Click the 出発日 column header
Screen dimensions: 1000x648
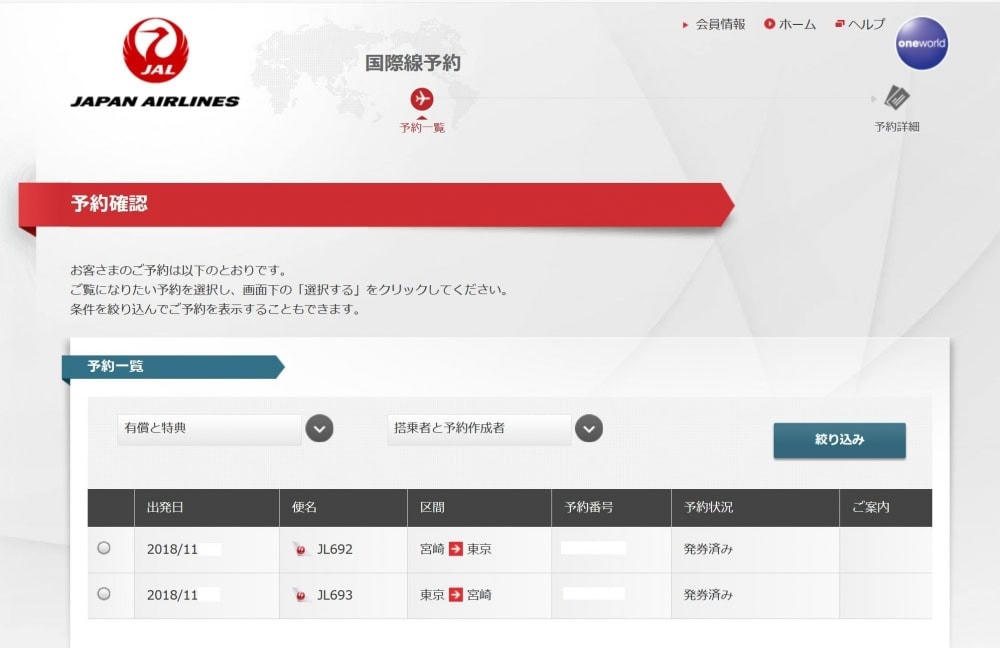(165, 507)
